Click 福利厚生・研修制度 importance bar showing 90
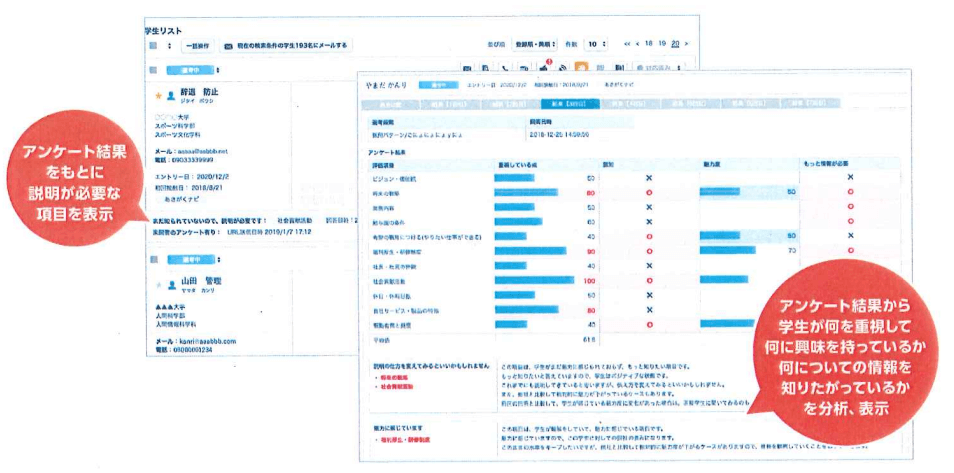954x473 pixels. click(530, 250)
